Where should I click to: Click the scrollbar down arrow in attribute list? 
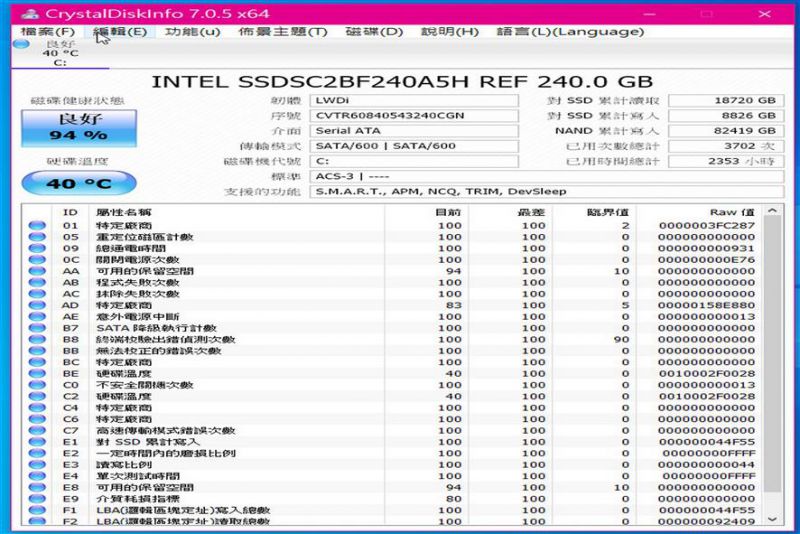click(772, 519)
